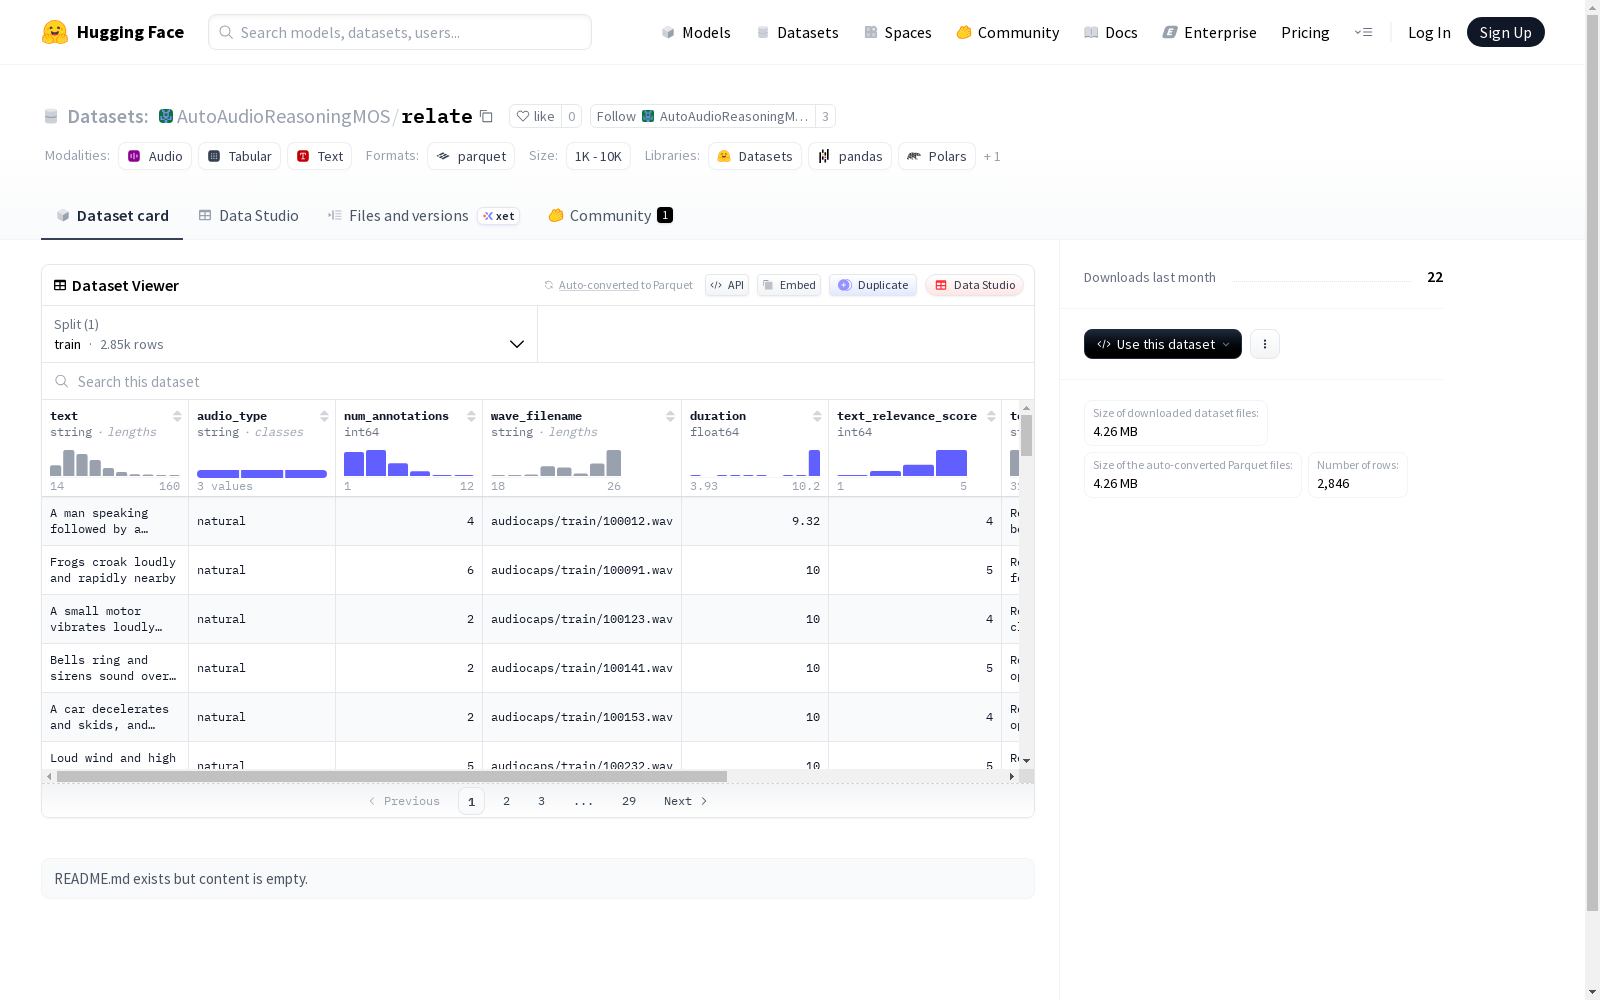Click the text_relevance_score histogram
The image size is (1600, 1000).
902,463
